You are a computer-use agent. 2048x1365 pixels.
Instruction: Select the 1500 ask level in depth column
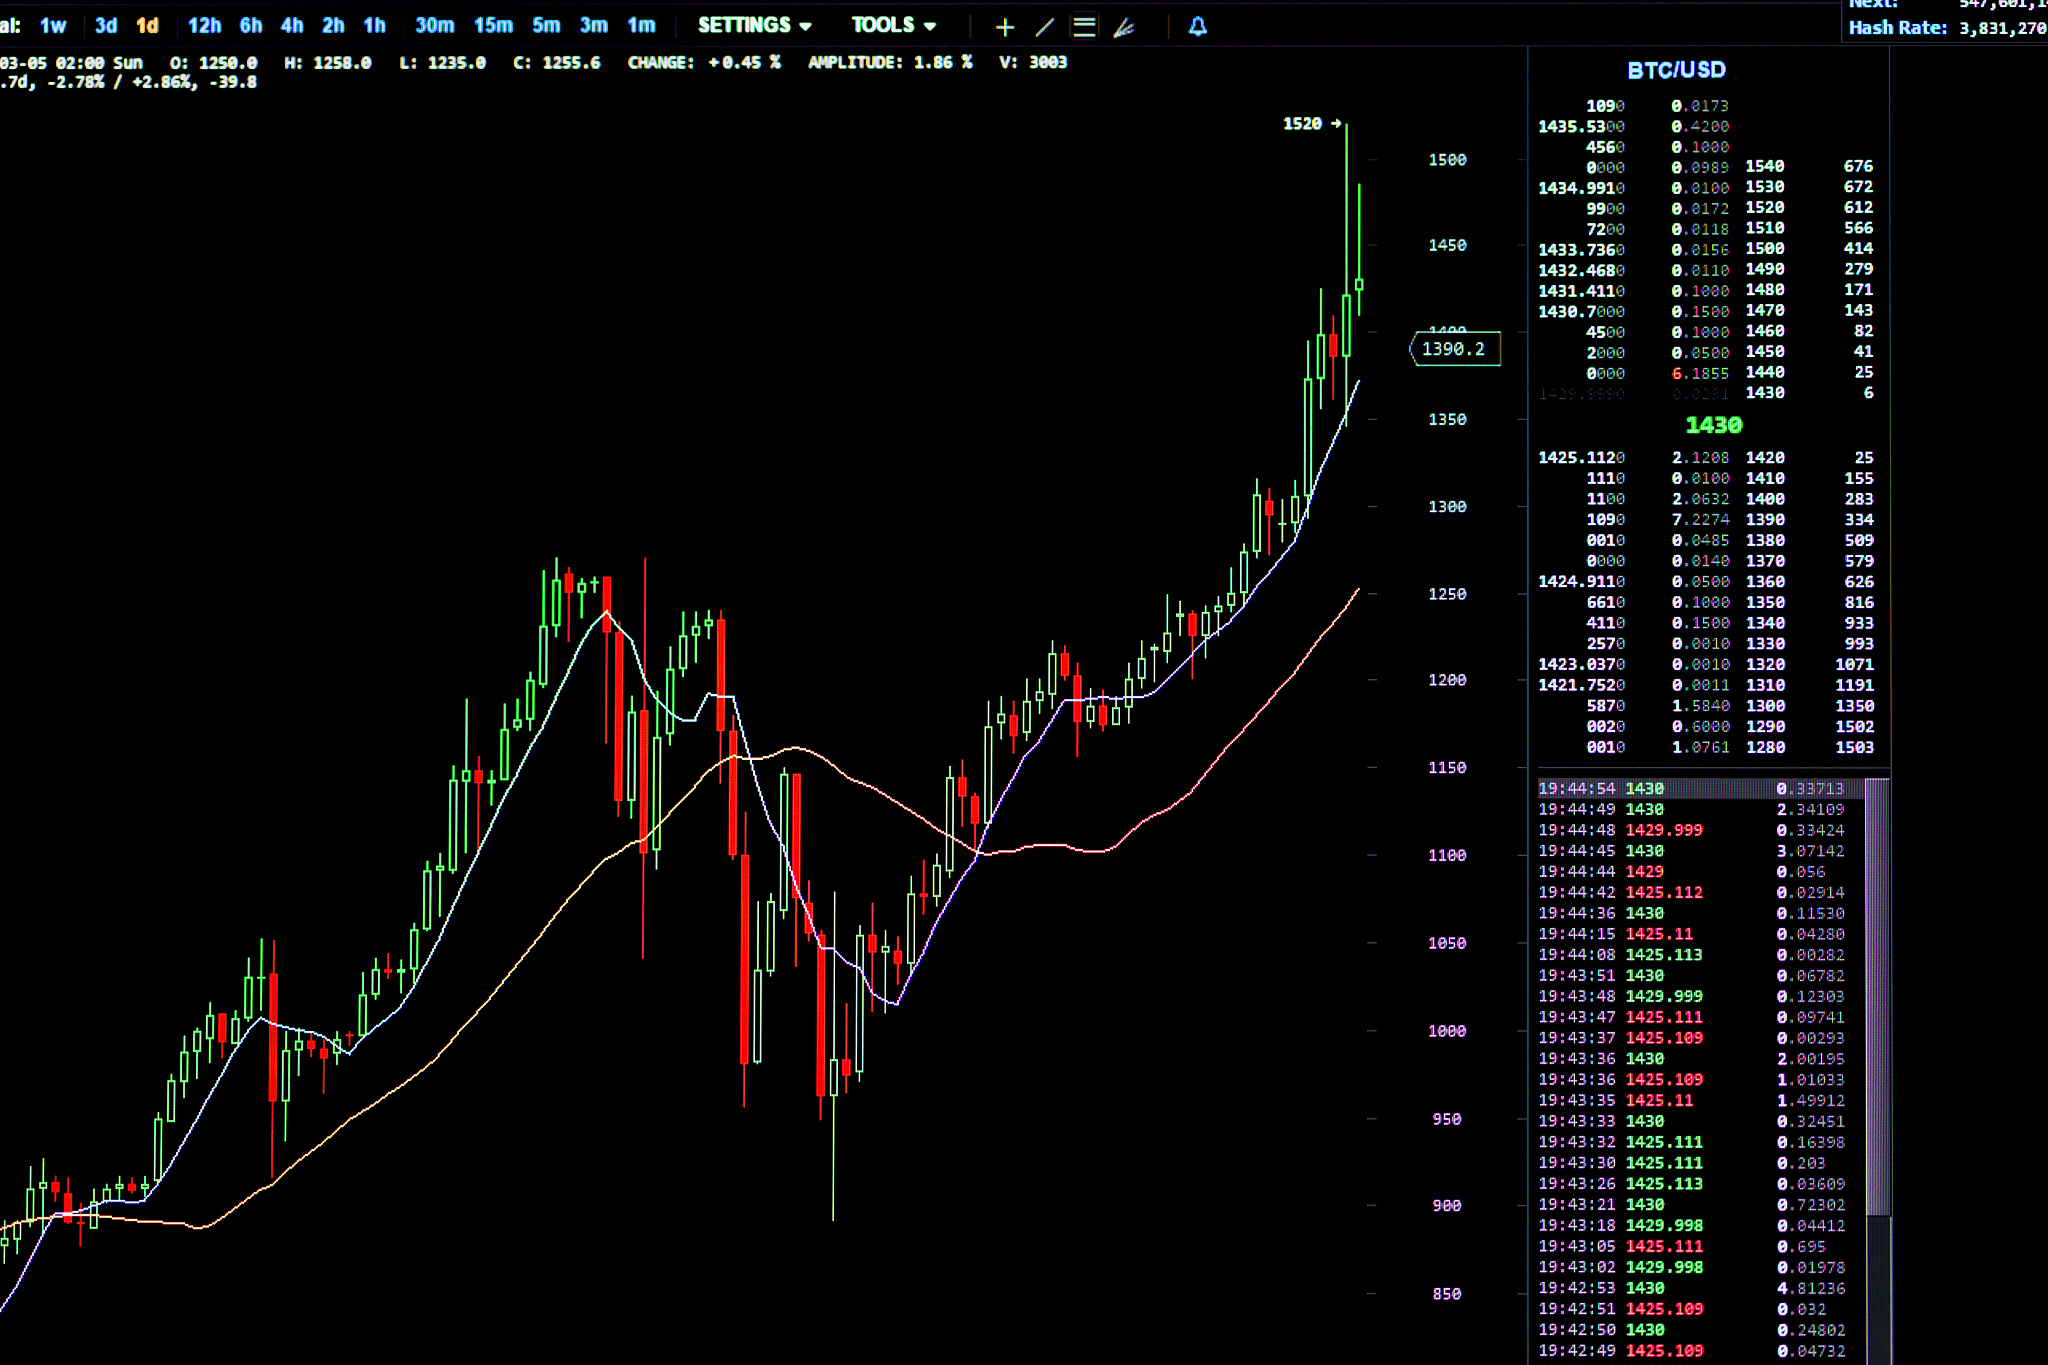[x=1765, y=249]
